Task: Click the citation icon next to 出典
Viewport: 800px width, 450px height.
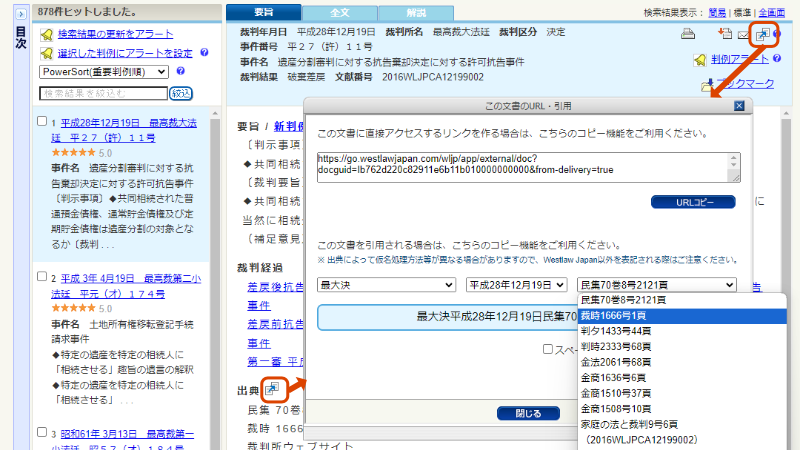Action: 273,390
